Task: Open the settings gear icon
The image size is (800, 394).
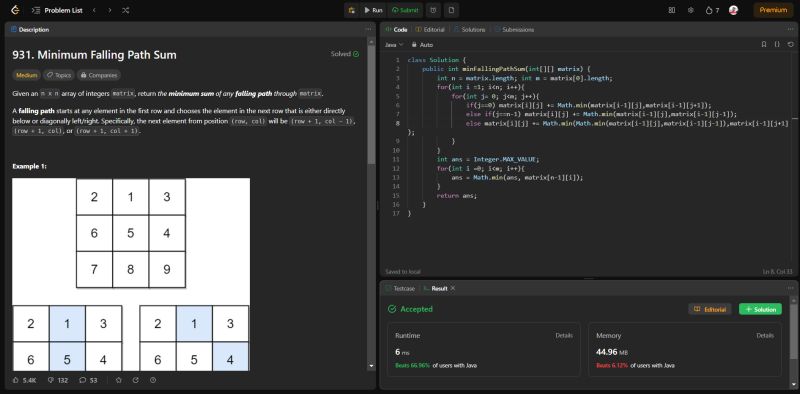Action: click(691, 10)
